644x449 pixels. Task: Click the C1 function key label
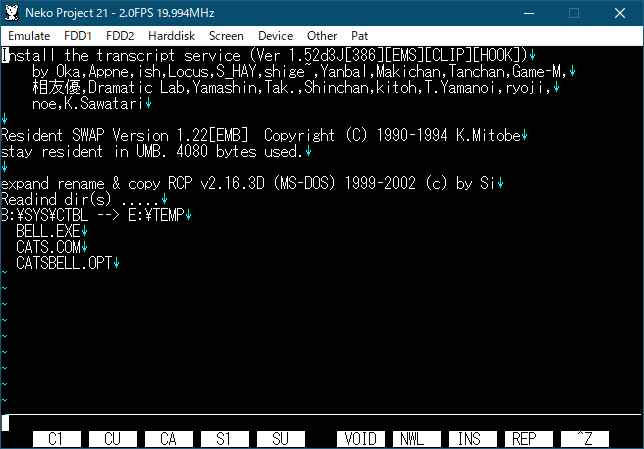(57, 439)
